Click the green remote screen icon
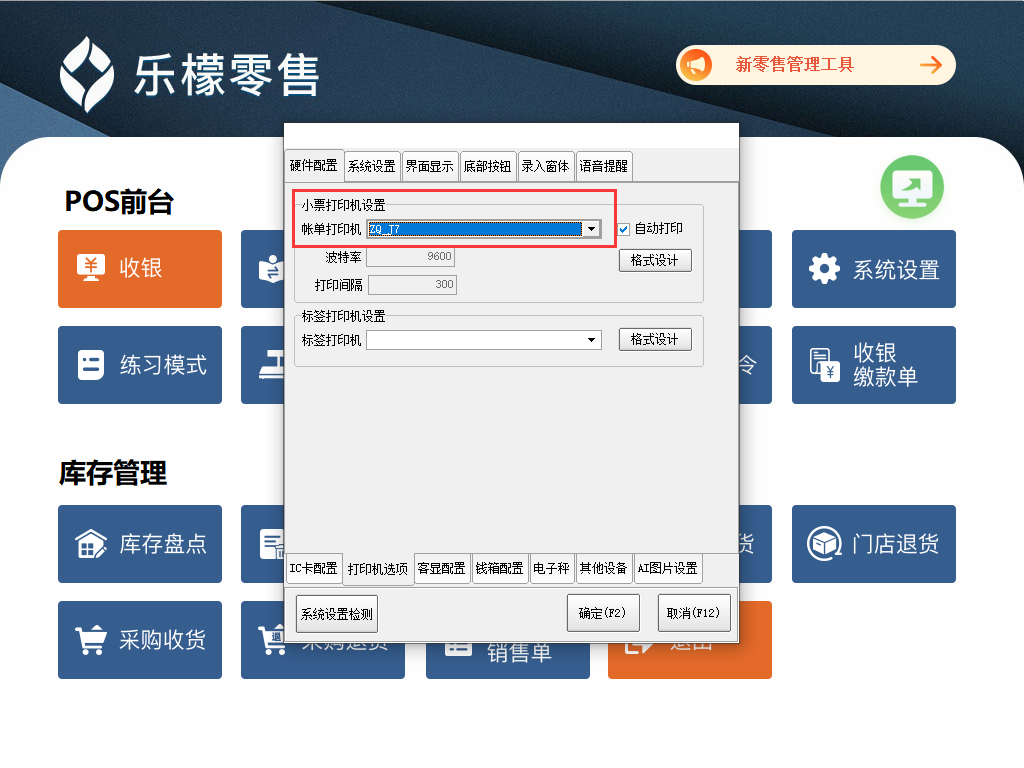The width and height of the screenshot is (1024, 768). (912, 187)
